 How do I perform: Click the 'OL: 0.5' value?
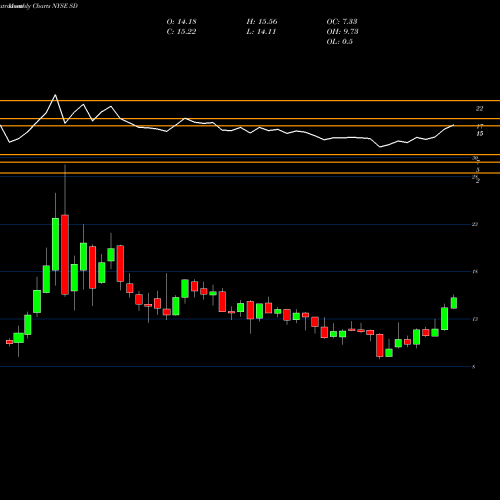pos(339,42)
